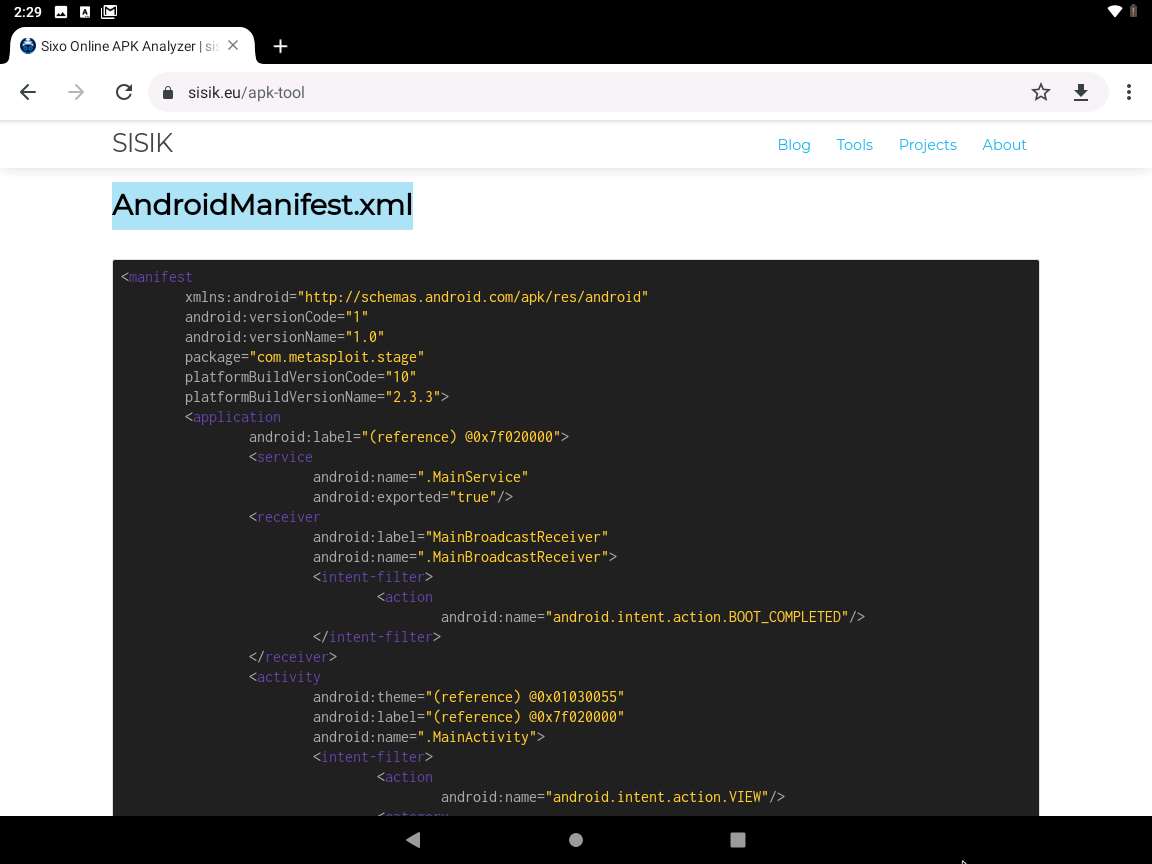
Task: Click the padlock site security icon
Action: click(x=167, y=92)
